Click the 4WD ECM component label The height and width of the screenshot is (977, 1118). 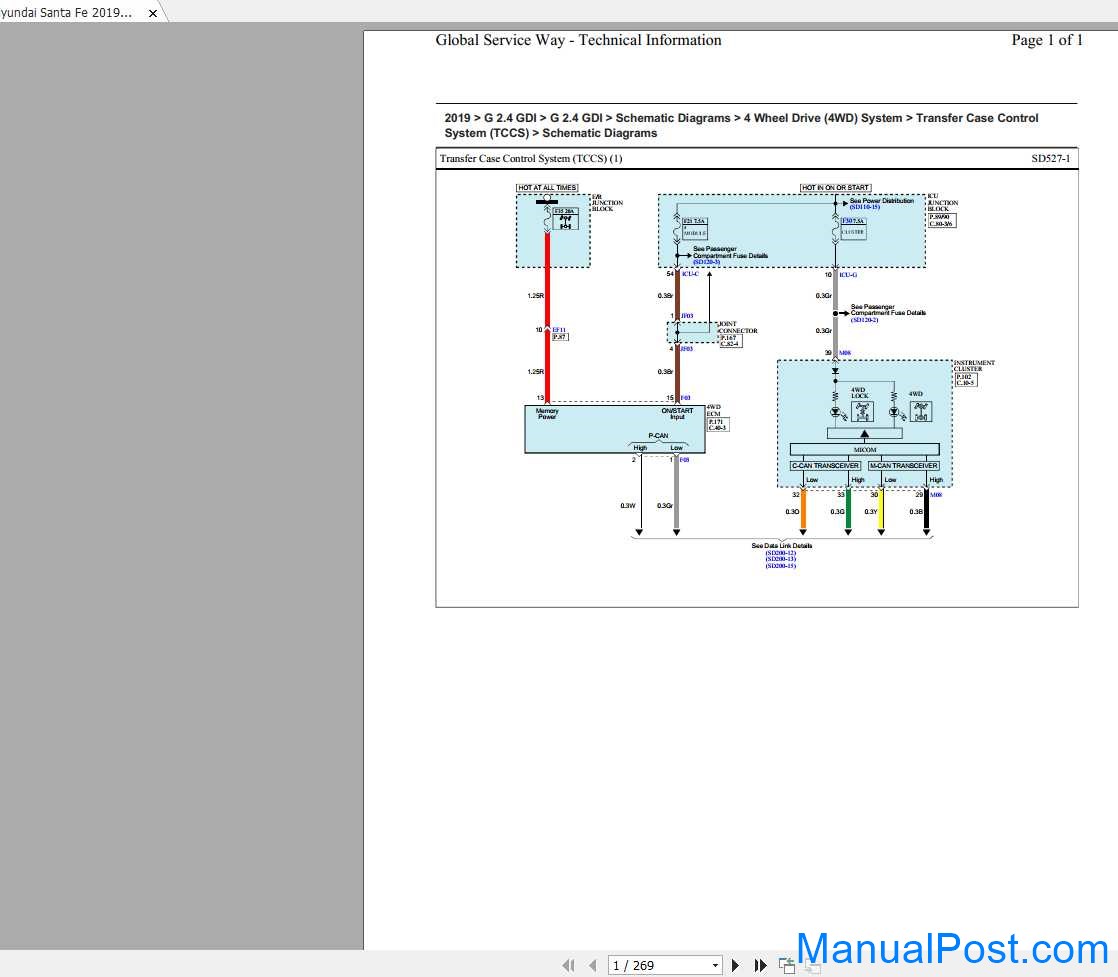pos(714,410)
